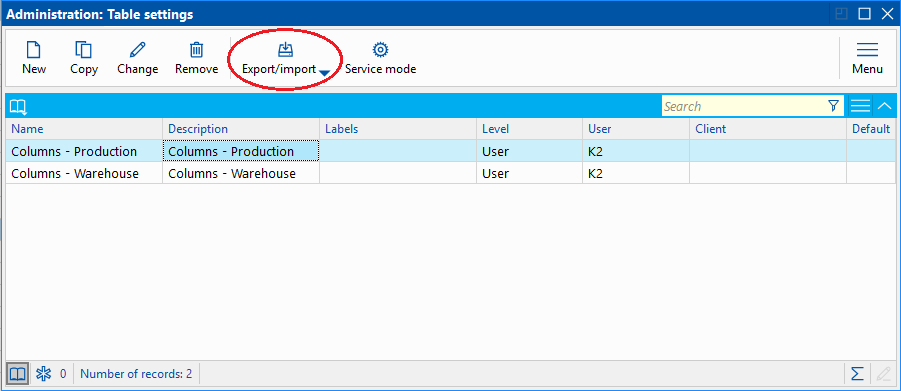Collapse the grid panel with the up chevron

[x=884, y=106]
